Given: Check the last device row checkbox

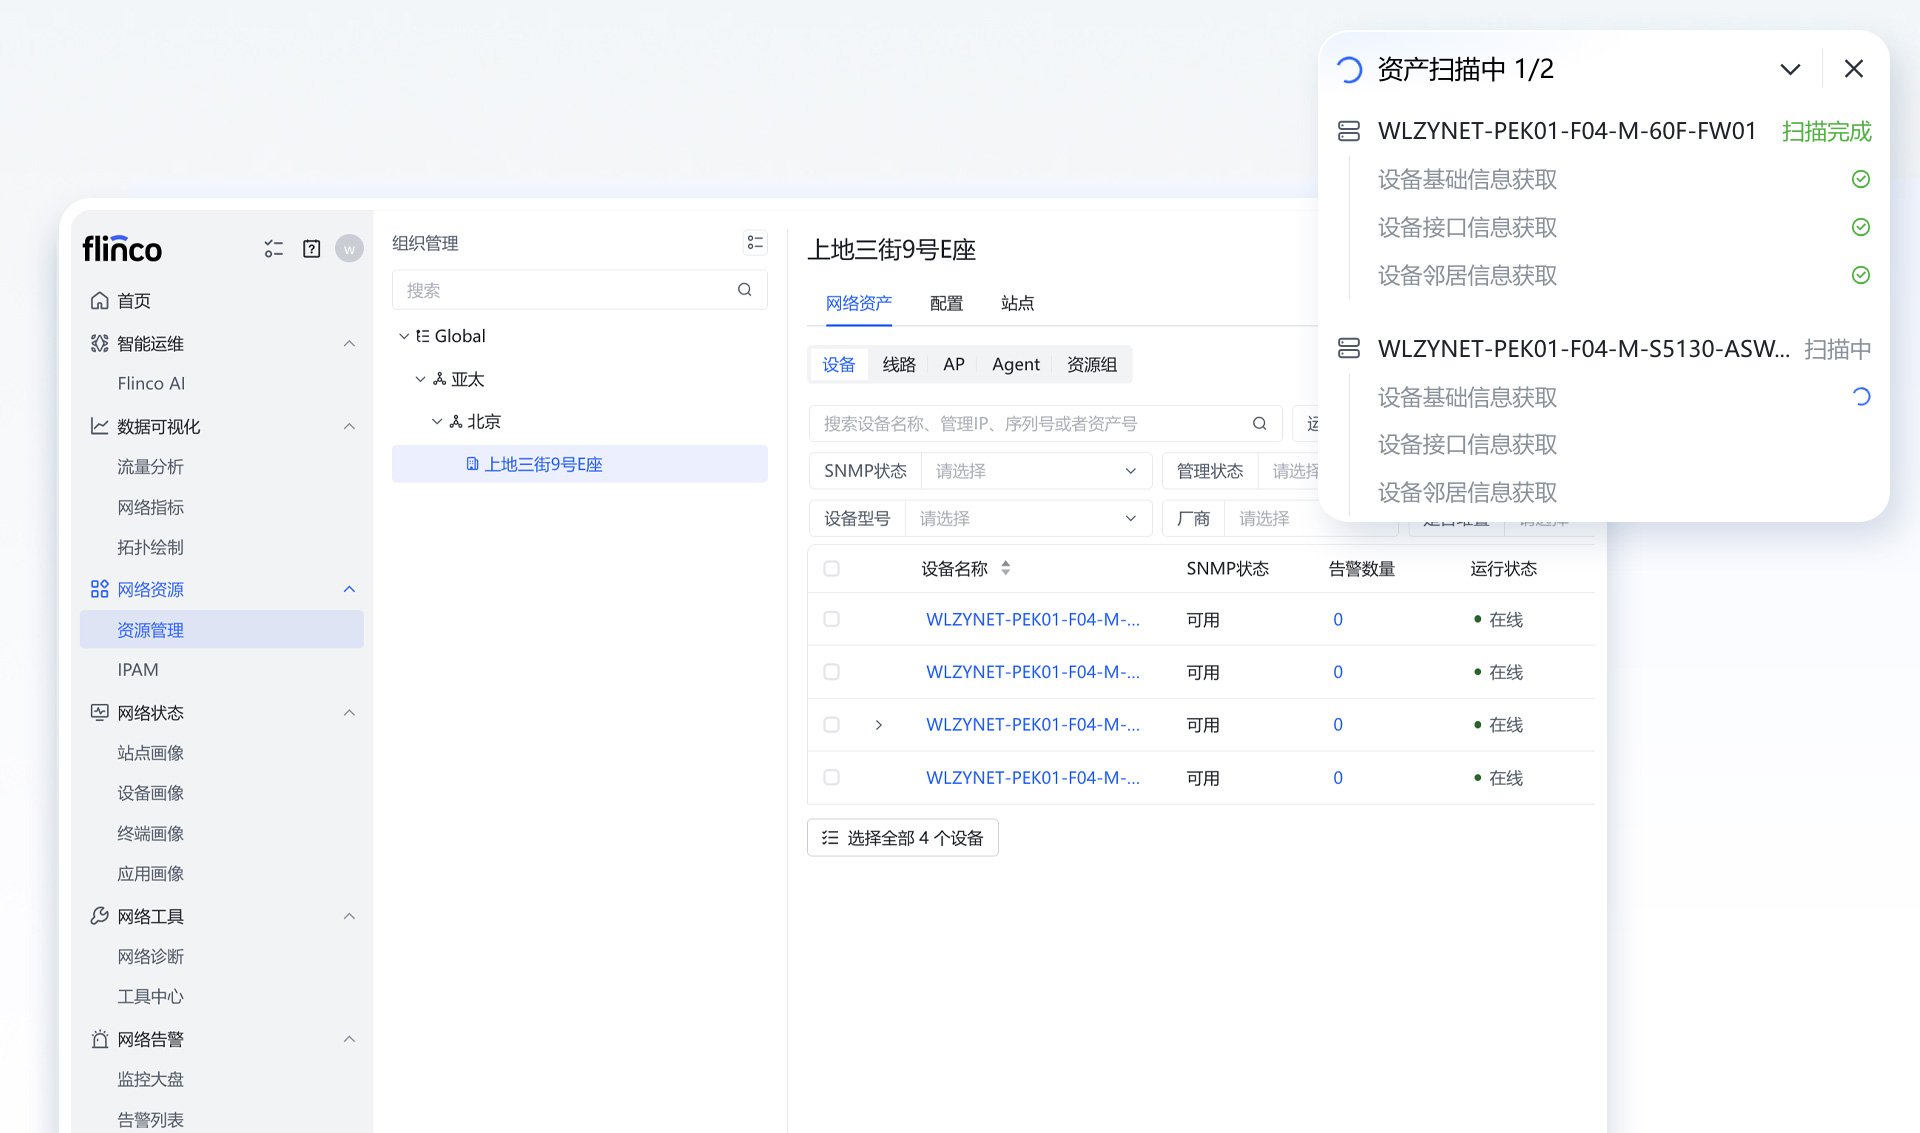Looking at the screenshot, I should click(x=831, y=777).
